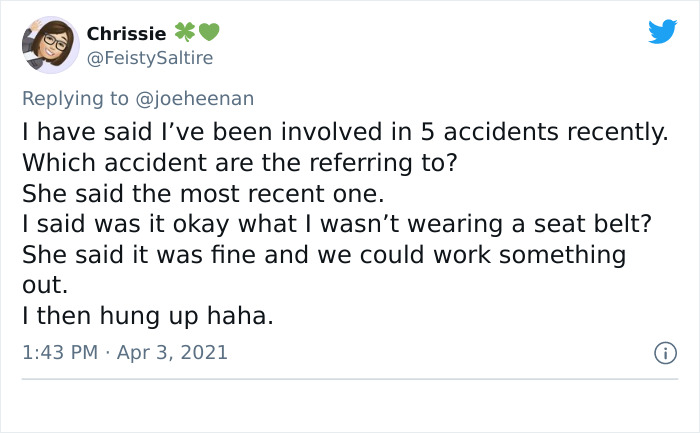
Task: Click "I then hung up haha."
Action: [x=147, y=316]
